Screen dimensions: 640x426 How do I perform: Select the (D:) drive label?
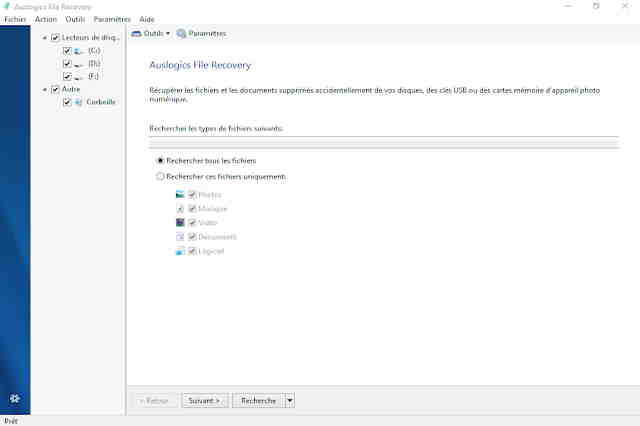pos(94,63)
